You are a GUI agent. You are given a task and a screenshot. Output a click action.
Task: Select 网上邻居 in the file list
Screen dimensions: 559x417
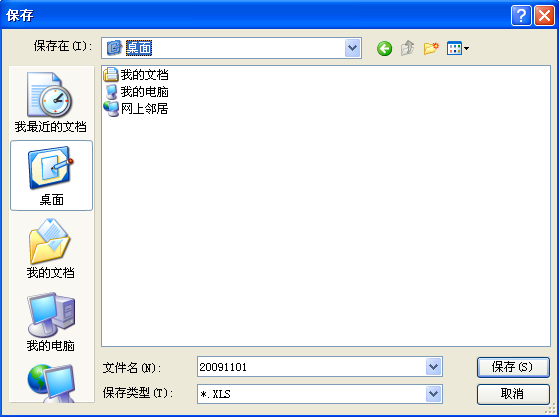pos(136,109)
